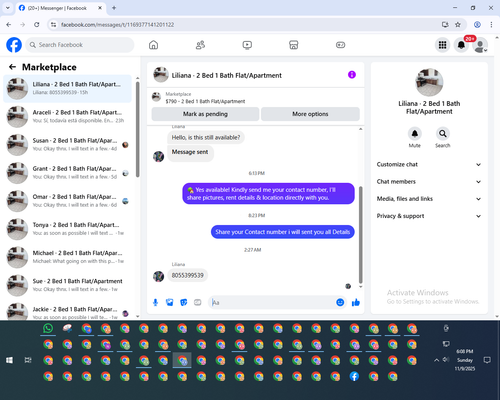
Task: Choose a sticker icon in composer
Action: pyautogui.click(x=184, y=302)
